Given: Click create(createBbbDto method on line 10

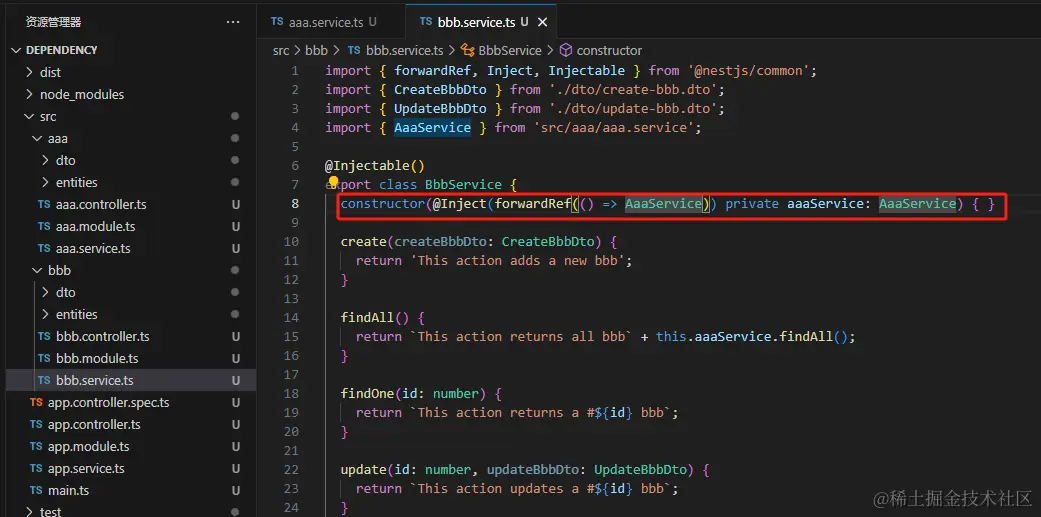Looking at the screenshot, I should click(432, 242).
